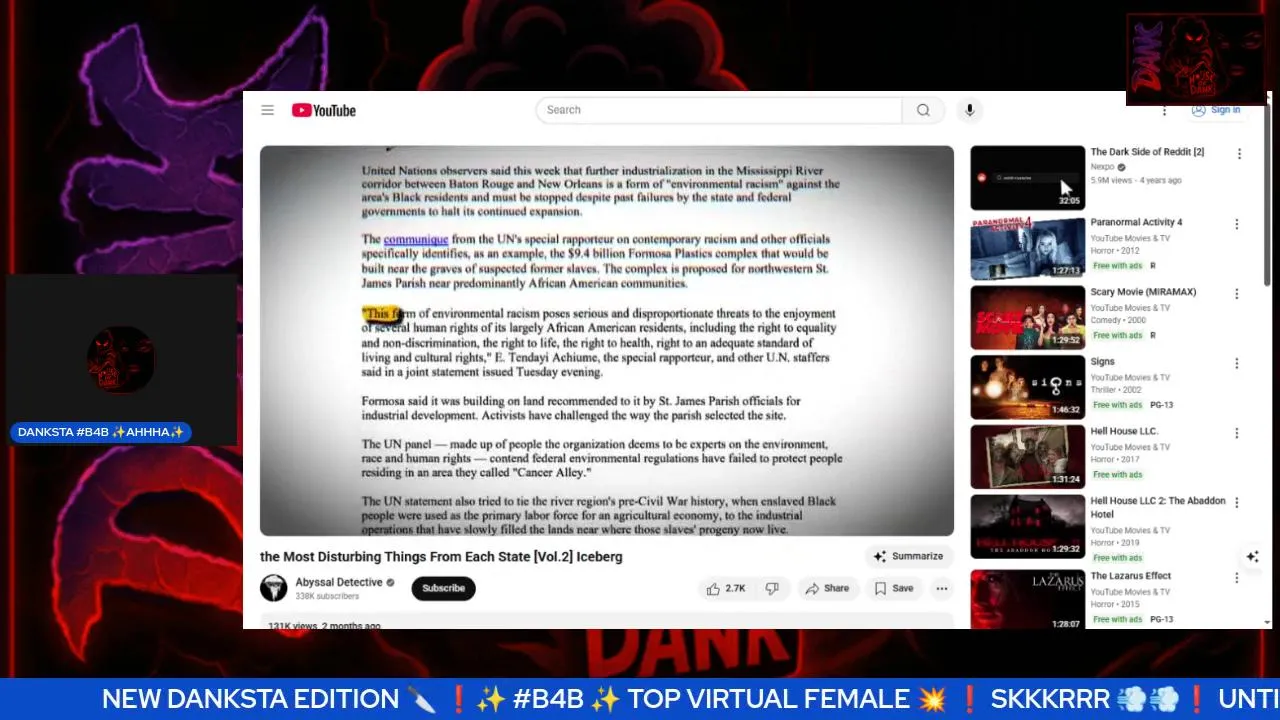1280x720 pixels.
Task: Open The Dark Side of Reddit thumbnail
Action: click(1027, 178)
